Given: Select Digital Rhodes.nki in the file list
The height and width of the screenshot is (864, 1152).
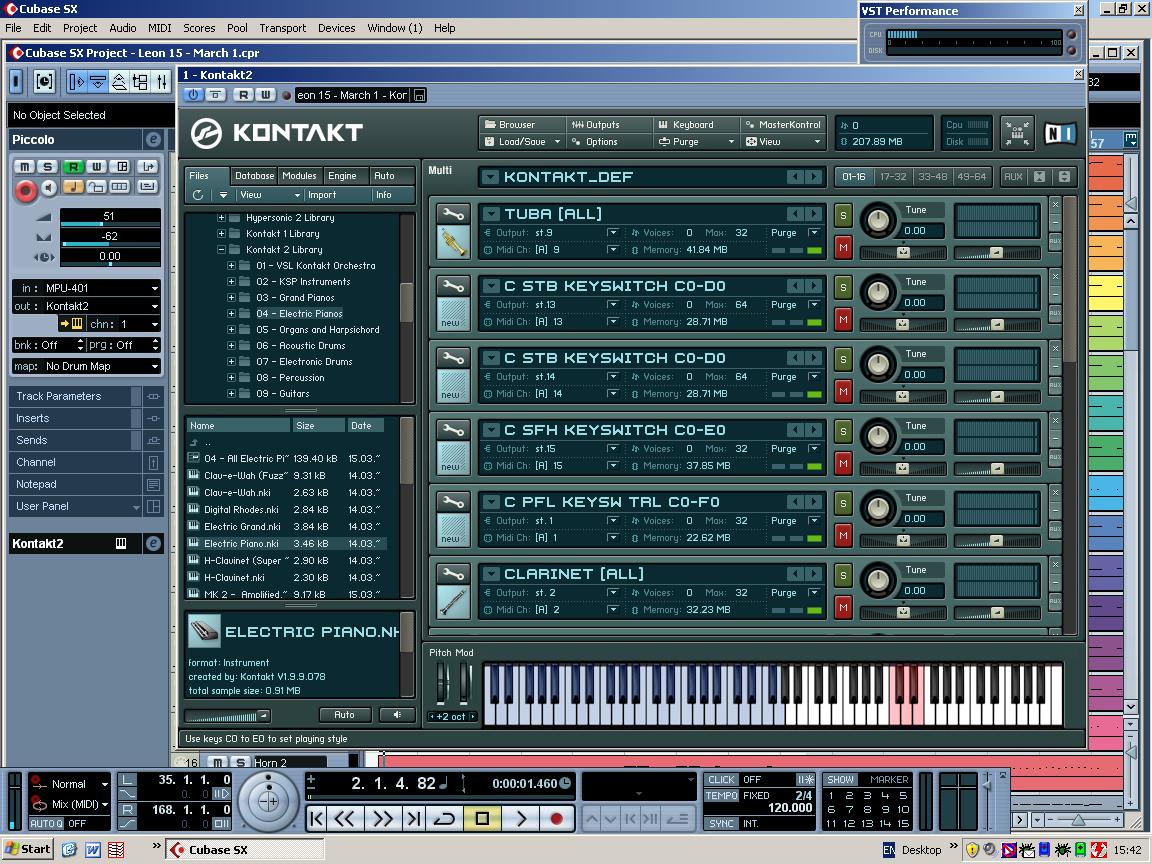Looking at the screenshot, I should point(241,510).
